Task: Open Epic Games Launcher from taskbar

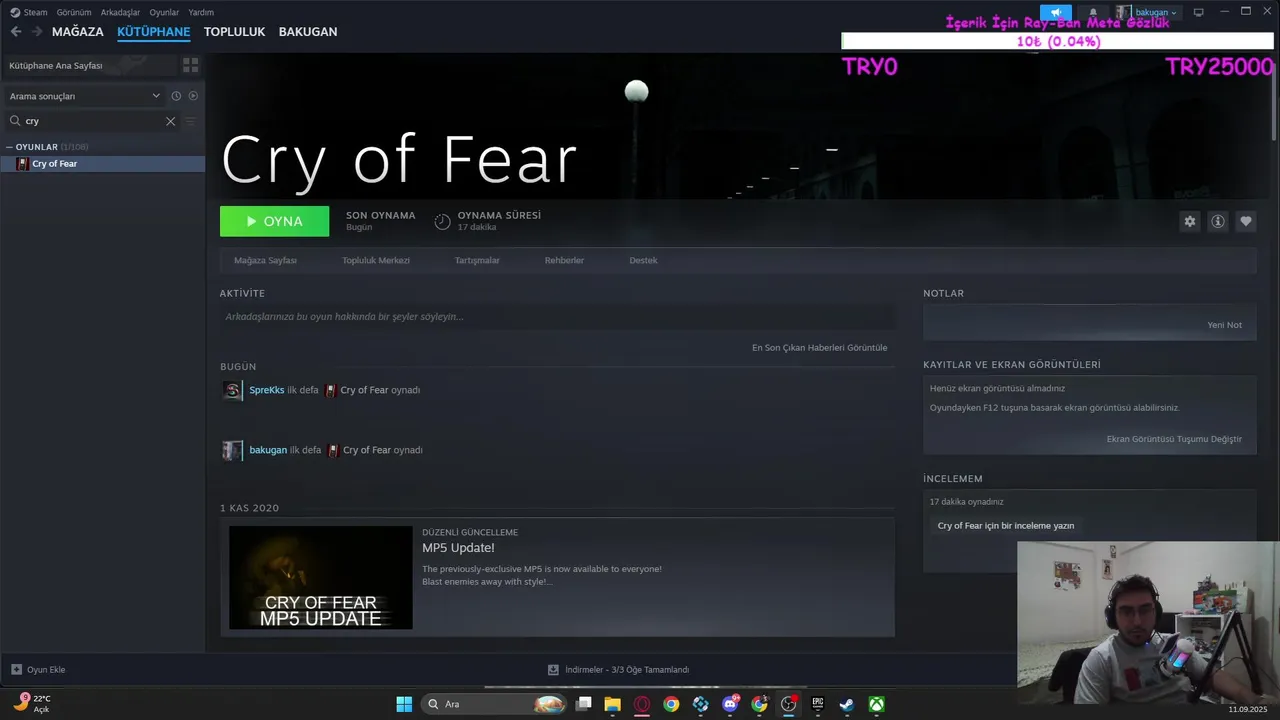Action: point(817,704)
